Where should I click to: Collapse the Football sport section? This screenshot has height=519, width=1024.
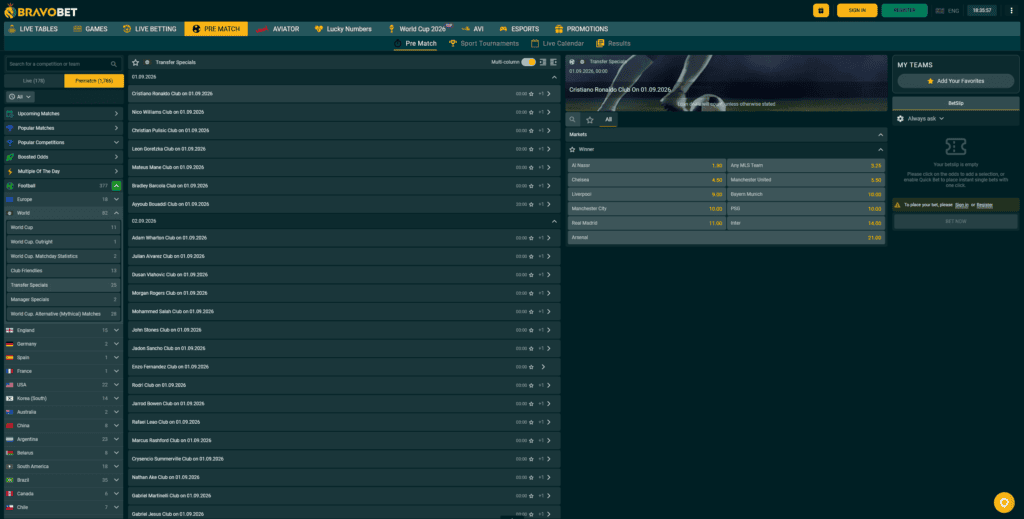pos(116,186)
